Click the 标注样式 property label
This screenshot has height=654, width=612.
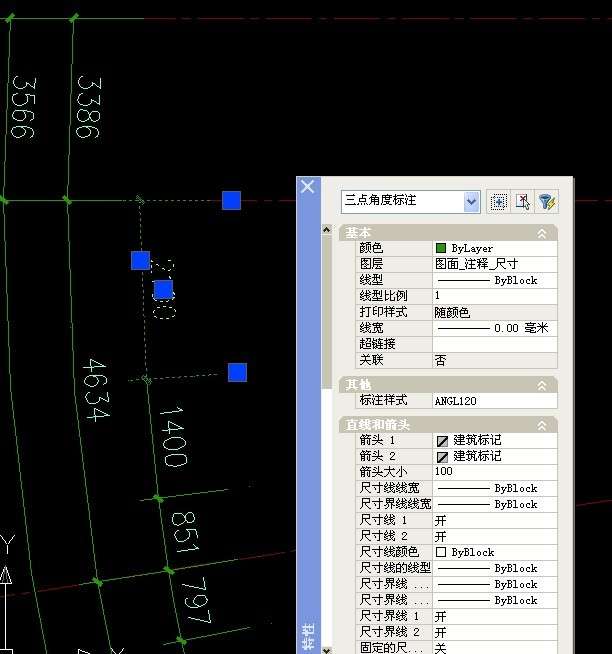383,401
